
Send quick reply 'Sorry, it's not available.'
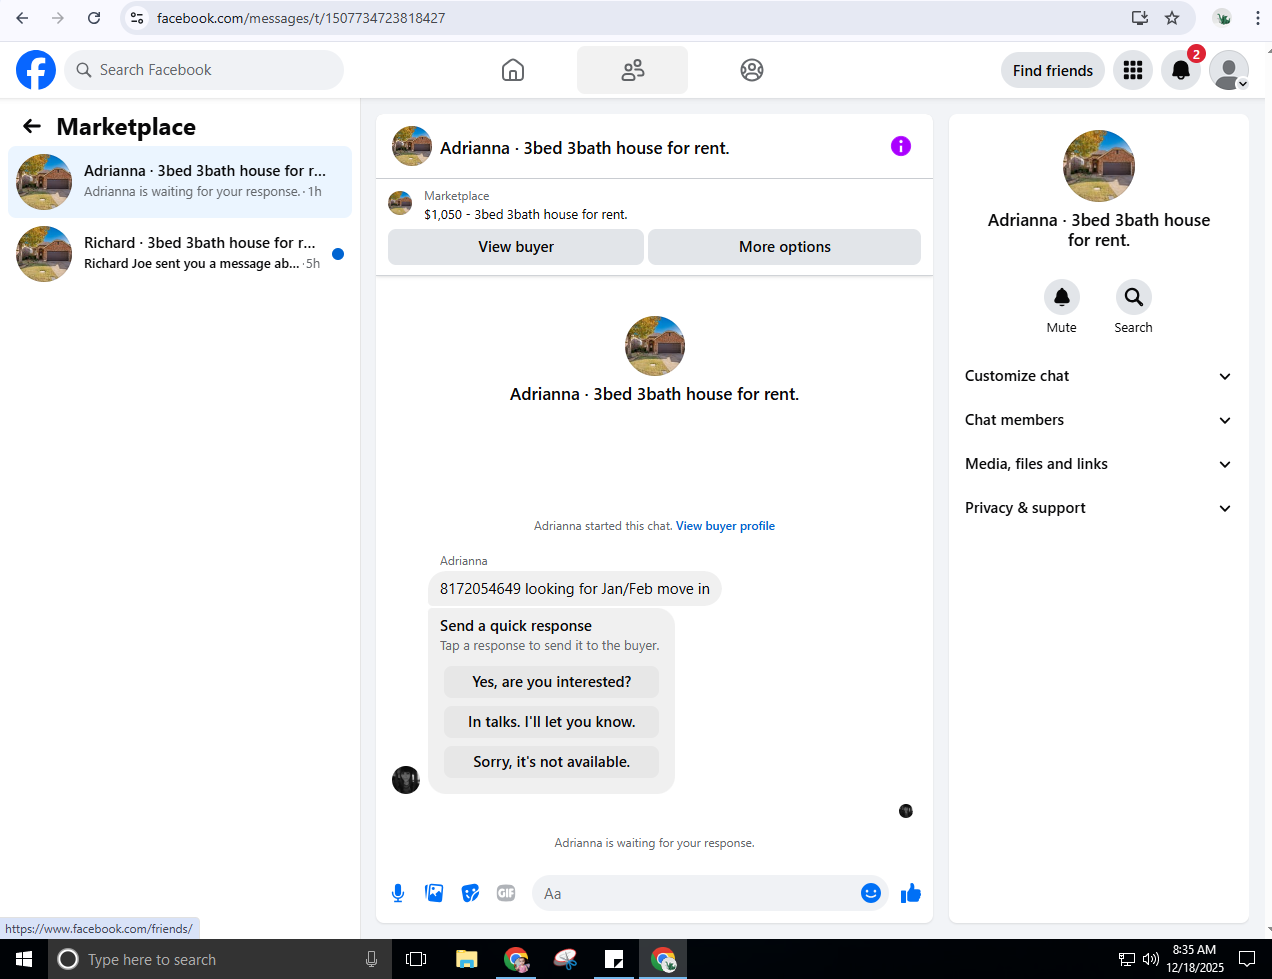tap(552, 762)
